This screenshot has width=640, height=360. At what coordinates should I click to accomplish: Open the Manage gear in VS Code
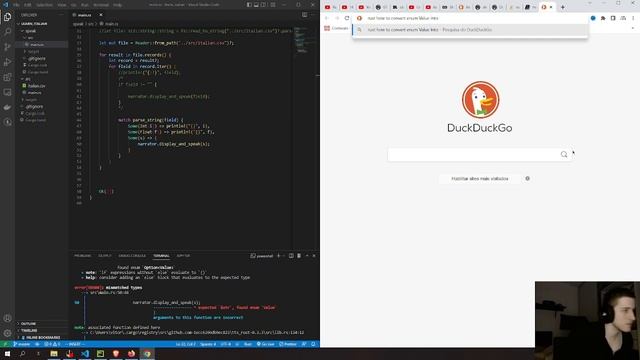coord(7,333)
